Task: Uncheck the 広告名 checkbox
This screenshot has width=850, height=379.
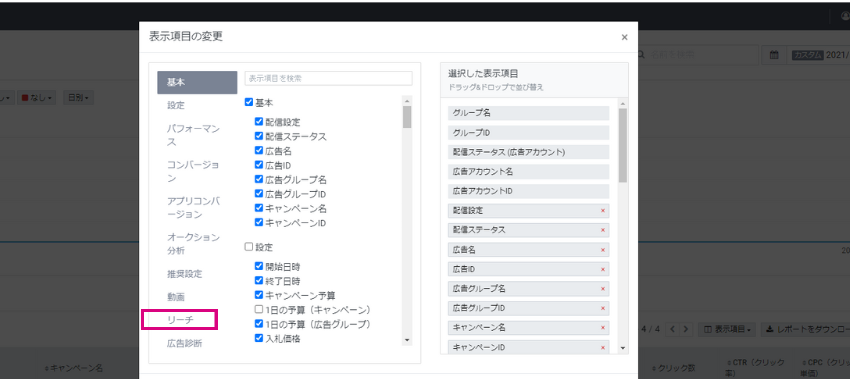Action: coord(259,150)
